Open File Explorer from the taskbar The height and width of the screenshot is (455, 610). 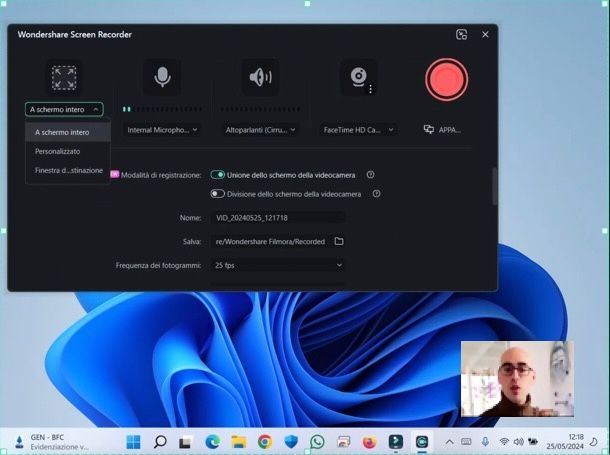238,442
